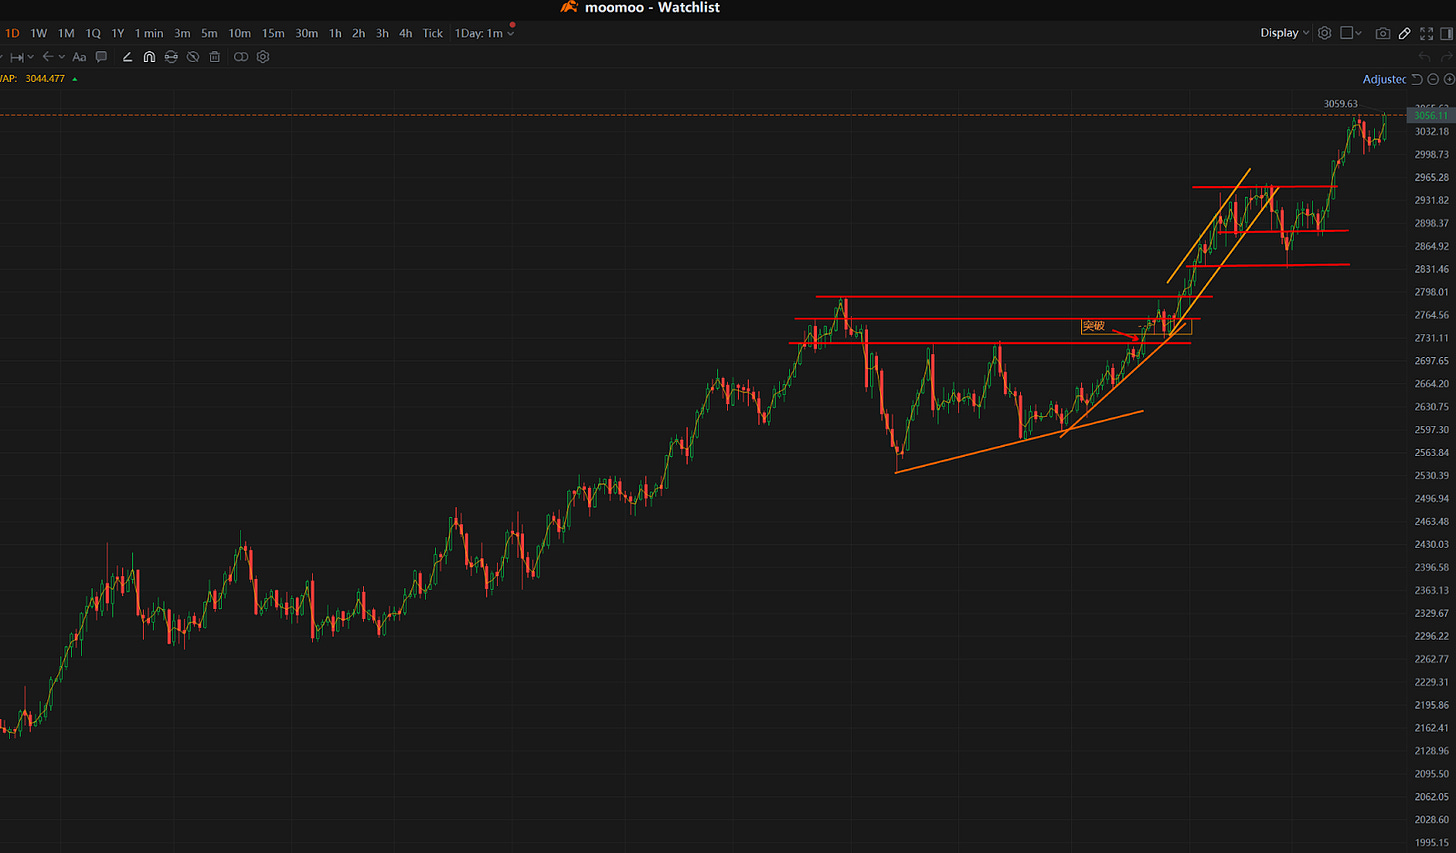1456x853 pixels.
Task: Select the Aa text annotation tool
Action: [79, 57]
